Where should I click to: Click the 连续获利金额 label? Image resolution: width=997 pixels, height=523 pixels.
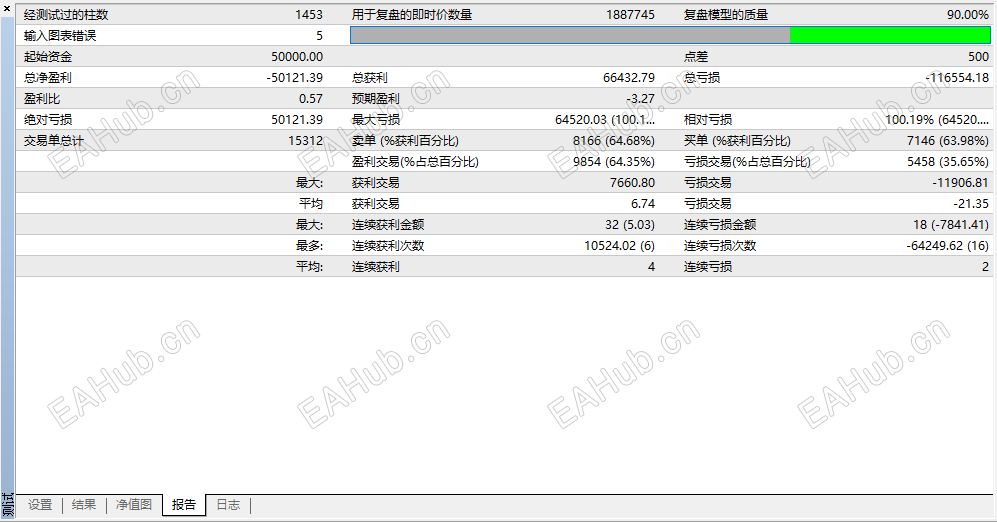point(388,224)
